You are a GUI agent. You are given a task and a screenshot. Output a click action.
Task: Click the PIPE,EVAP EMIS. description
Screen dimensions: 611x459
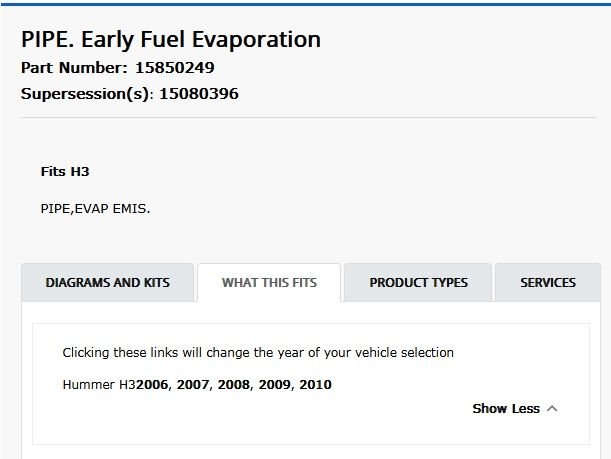[93, 208]
